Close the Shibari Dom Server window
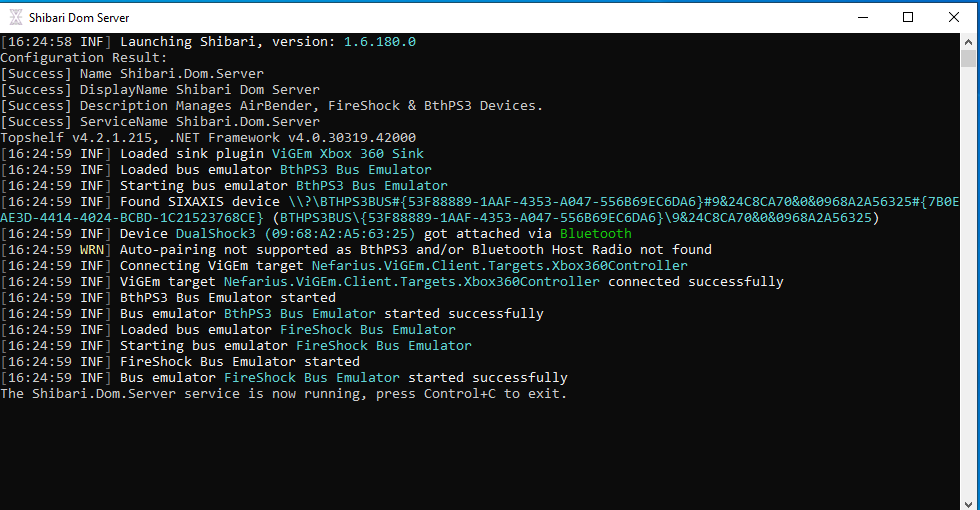This screenshot has width=980, height=510. tap(954, 17)
